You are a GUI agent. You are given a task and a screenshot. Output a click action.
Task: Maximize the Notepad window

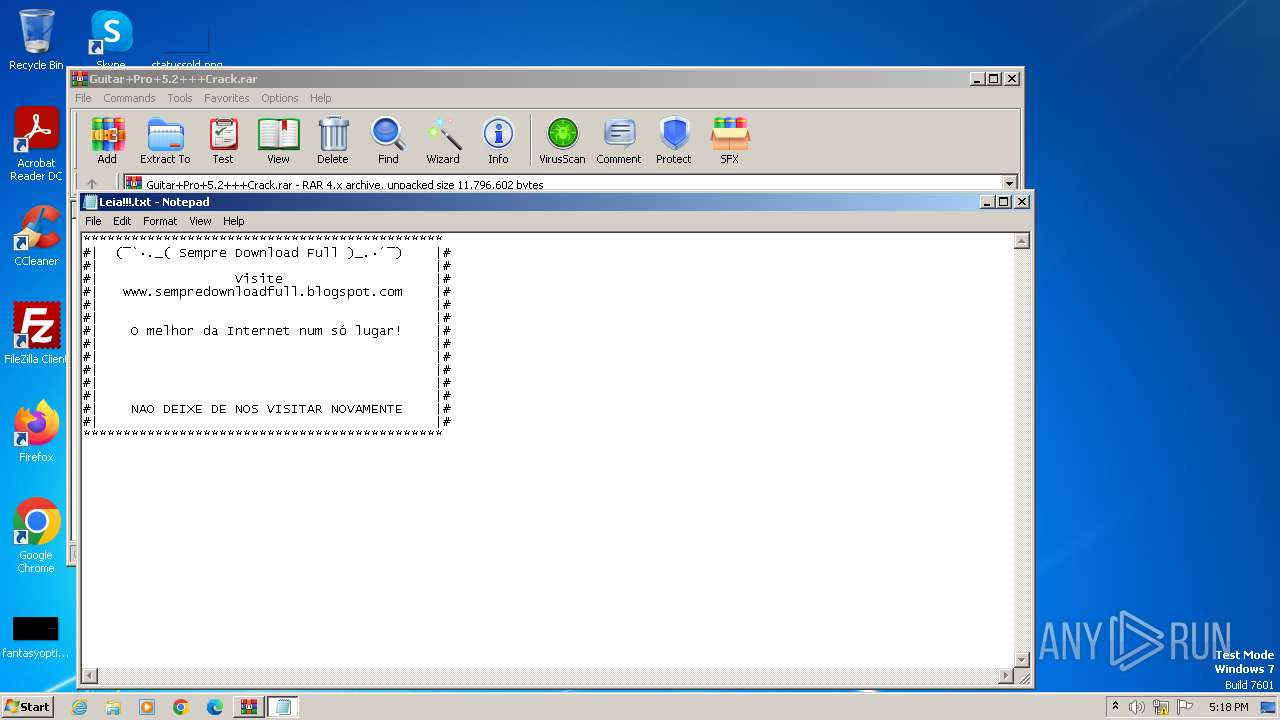coord(1004,202)
